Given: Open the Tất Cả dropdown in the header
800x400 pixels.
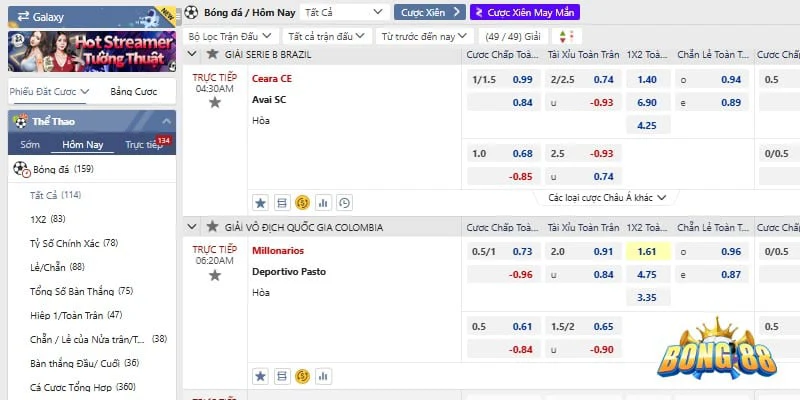Looking at the screenshot, I should [344, 12].
